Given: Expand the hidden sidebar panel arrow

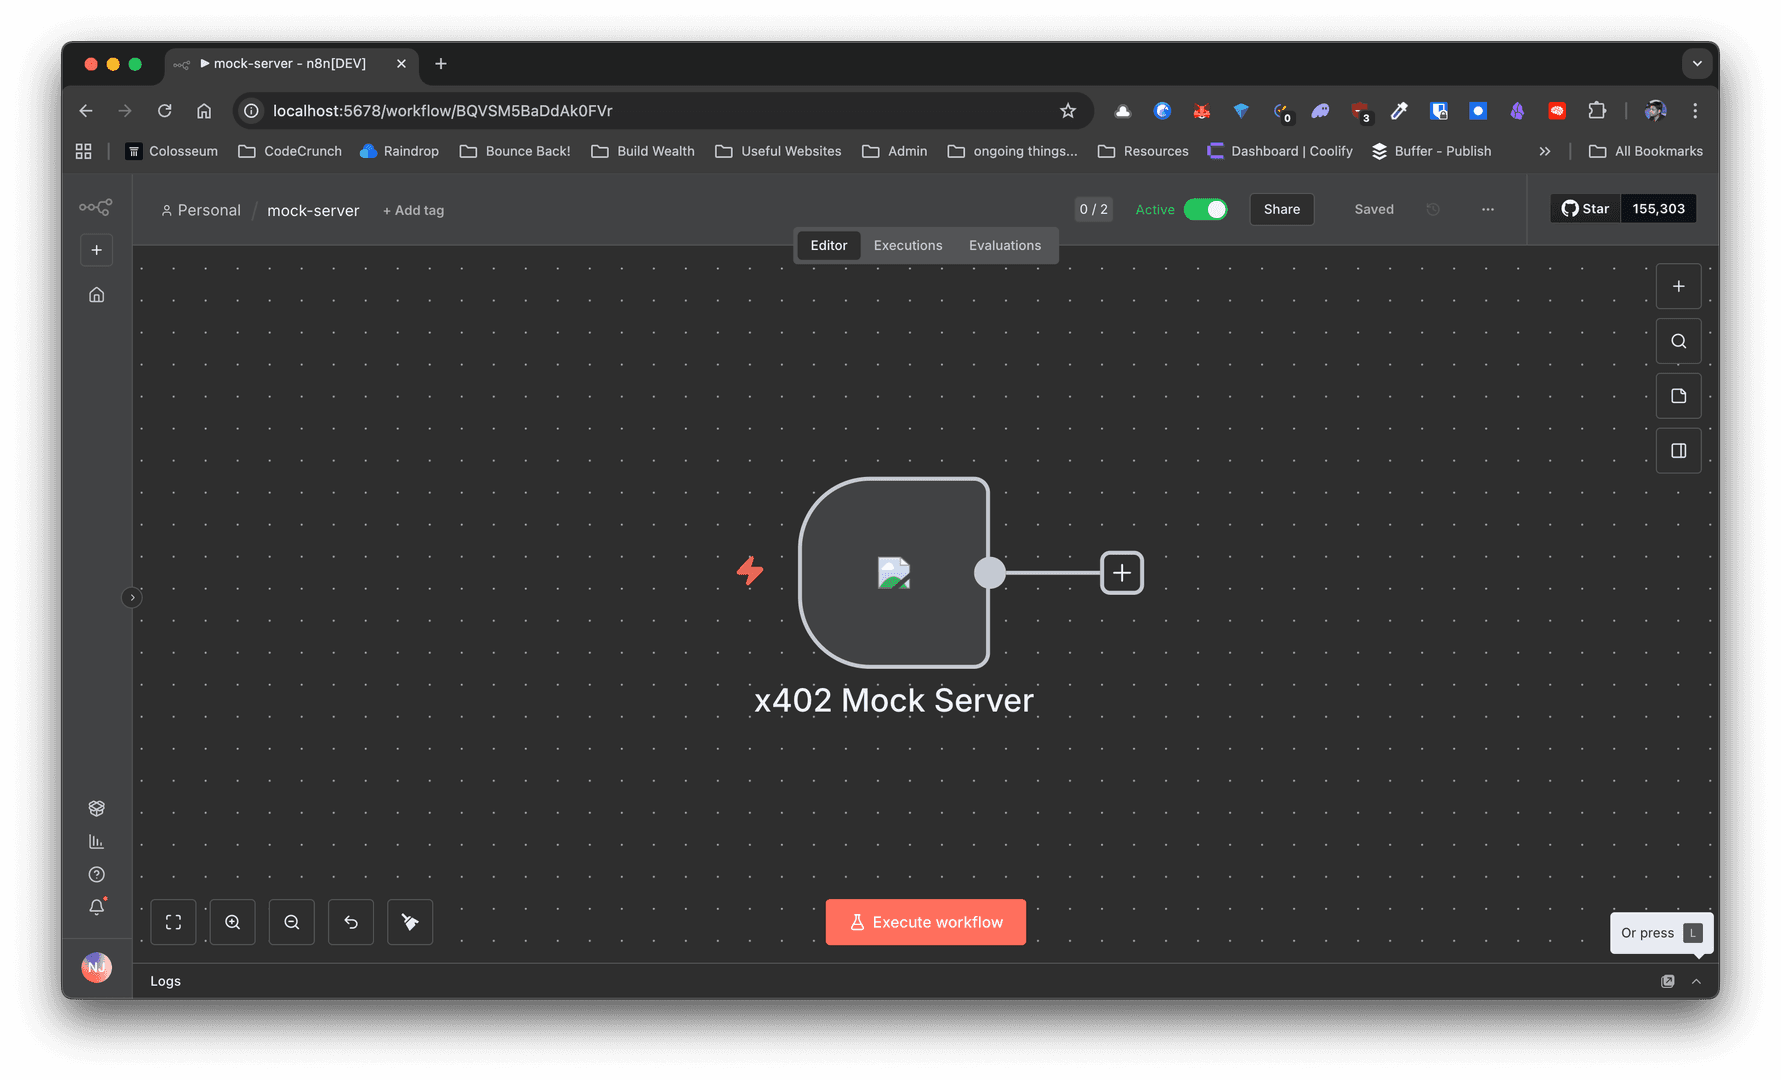Looking at the screenshot, I should (131, 597).
